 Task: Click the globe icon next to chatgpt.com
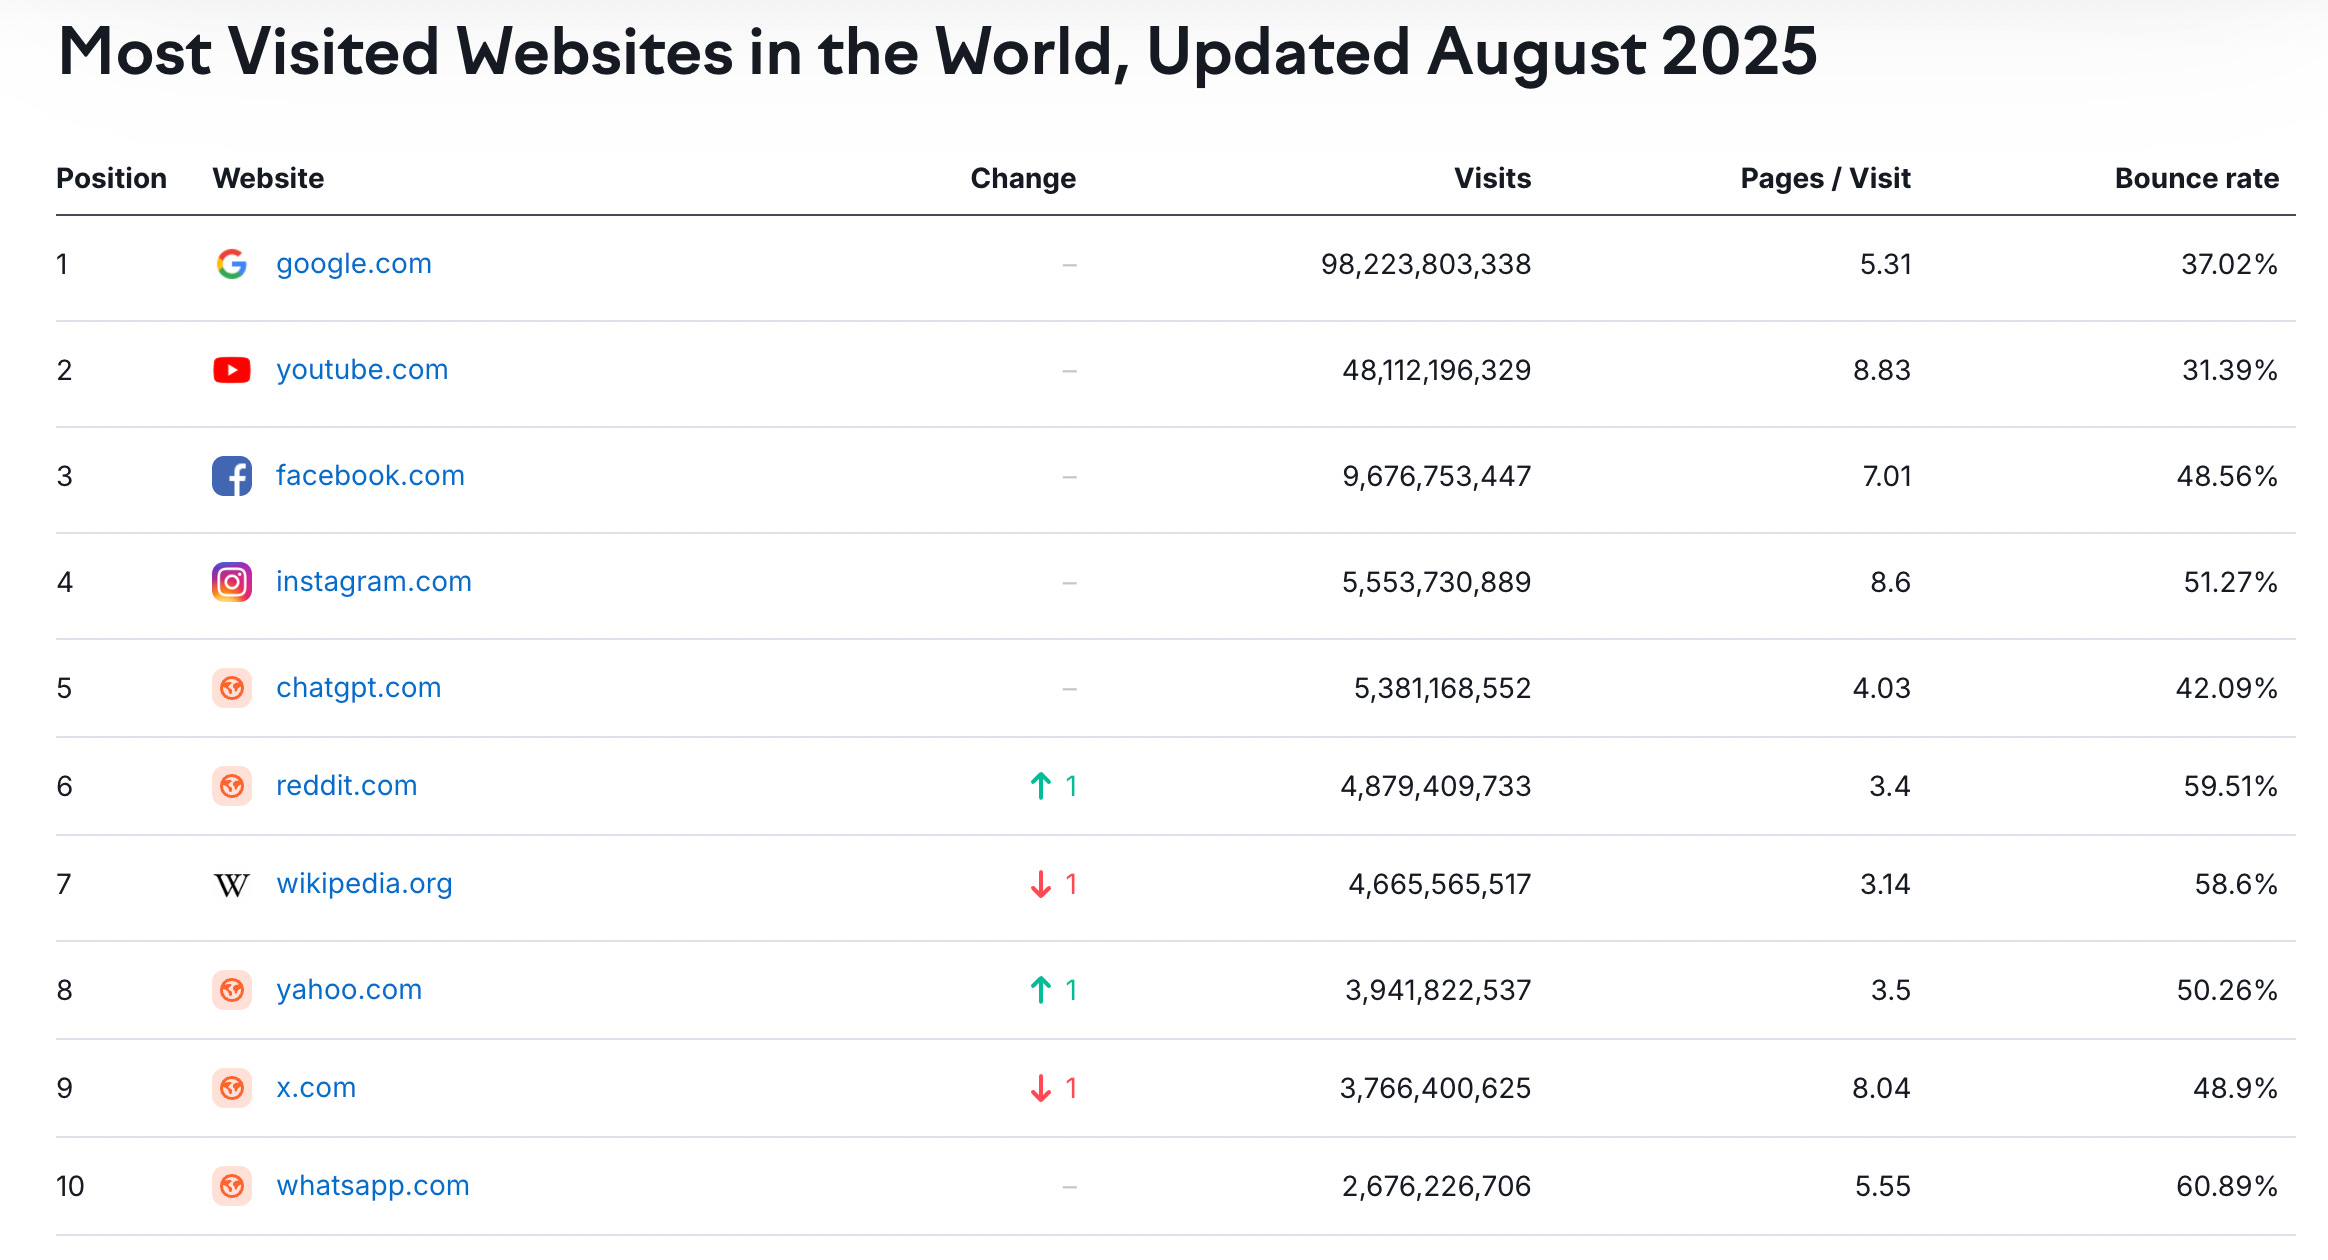point(231,688)
